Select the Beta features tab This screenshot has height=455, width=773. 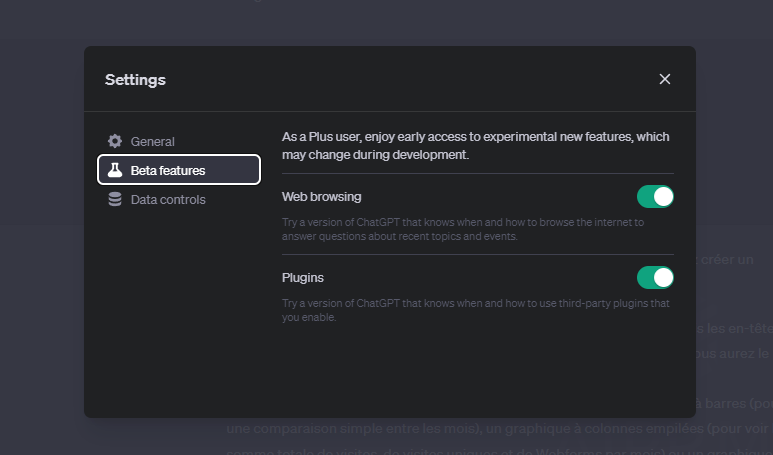point(178,170)
